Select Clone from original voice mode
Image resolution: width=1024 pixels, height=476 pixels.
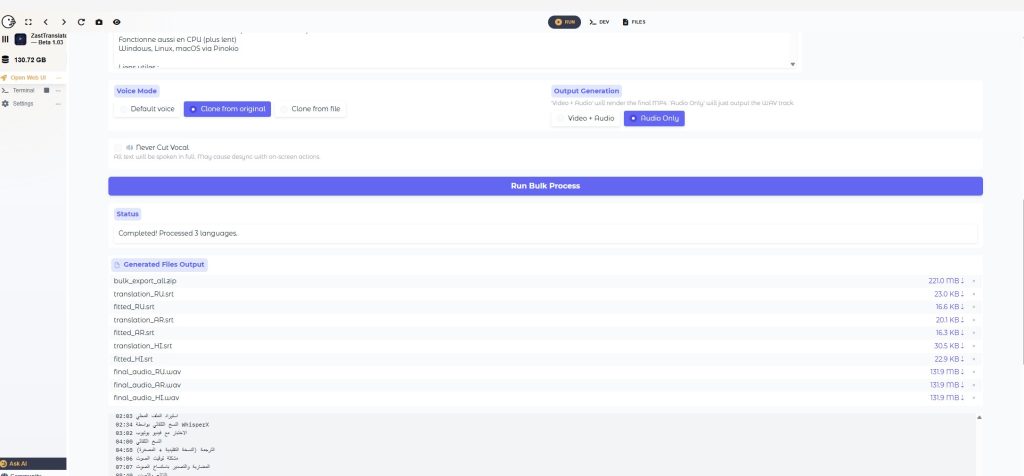click(227, 109)
